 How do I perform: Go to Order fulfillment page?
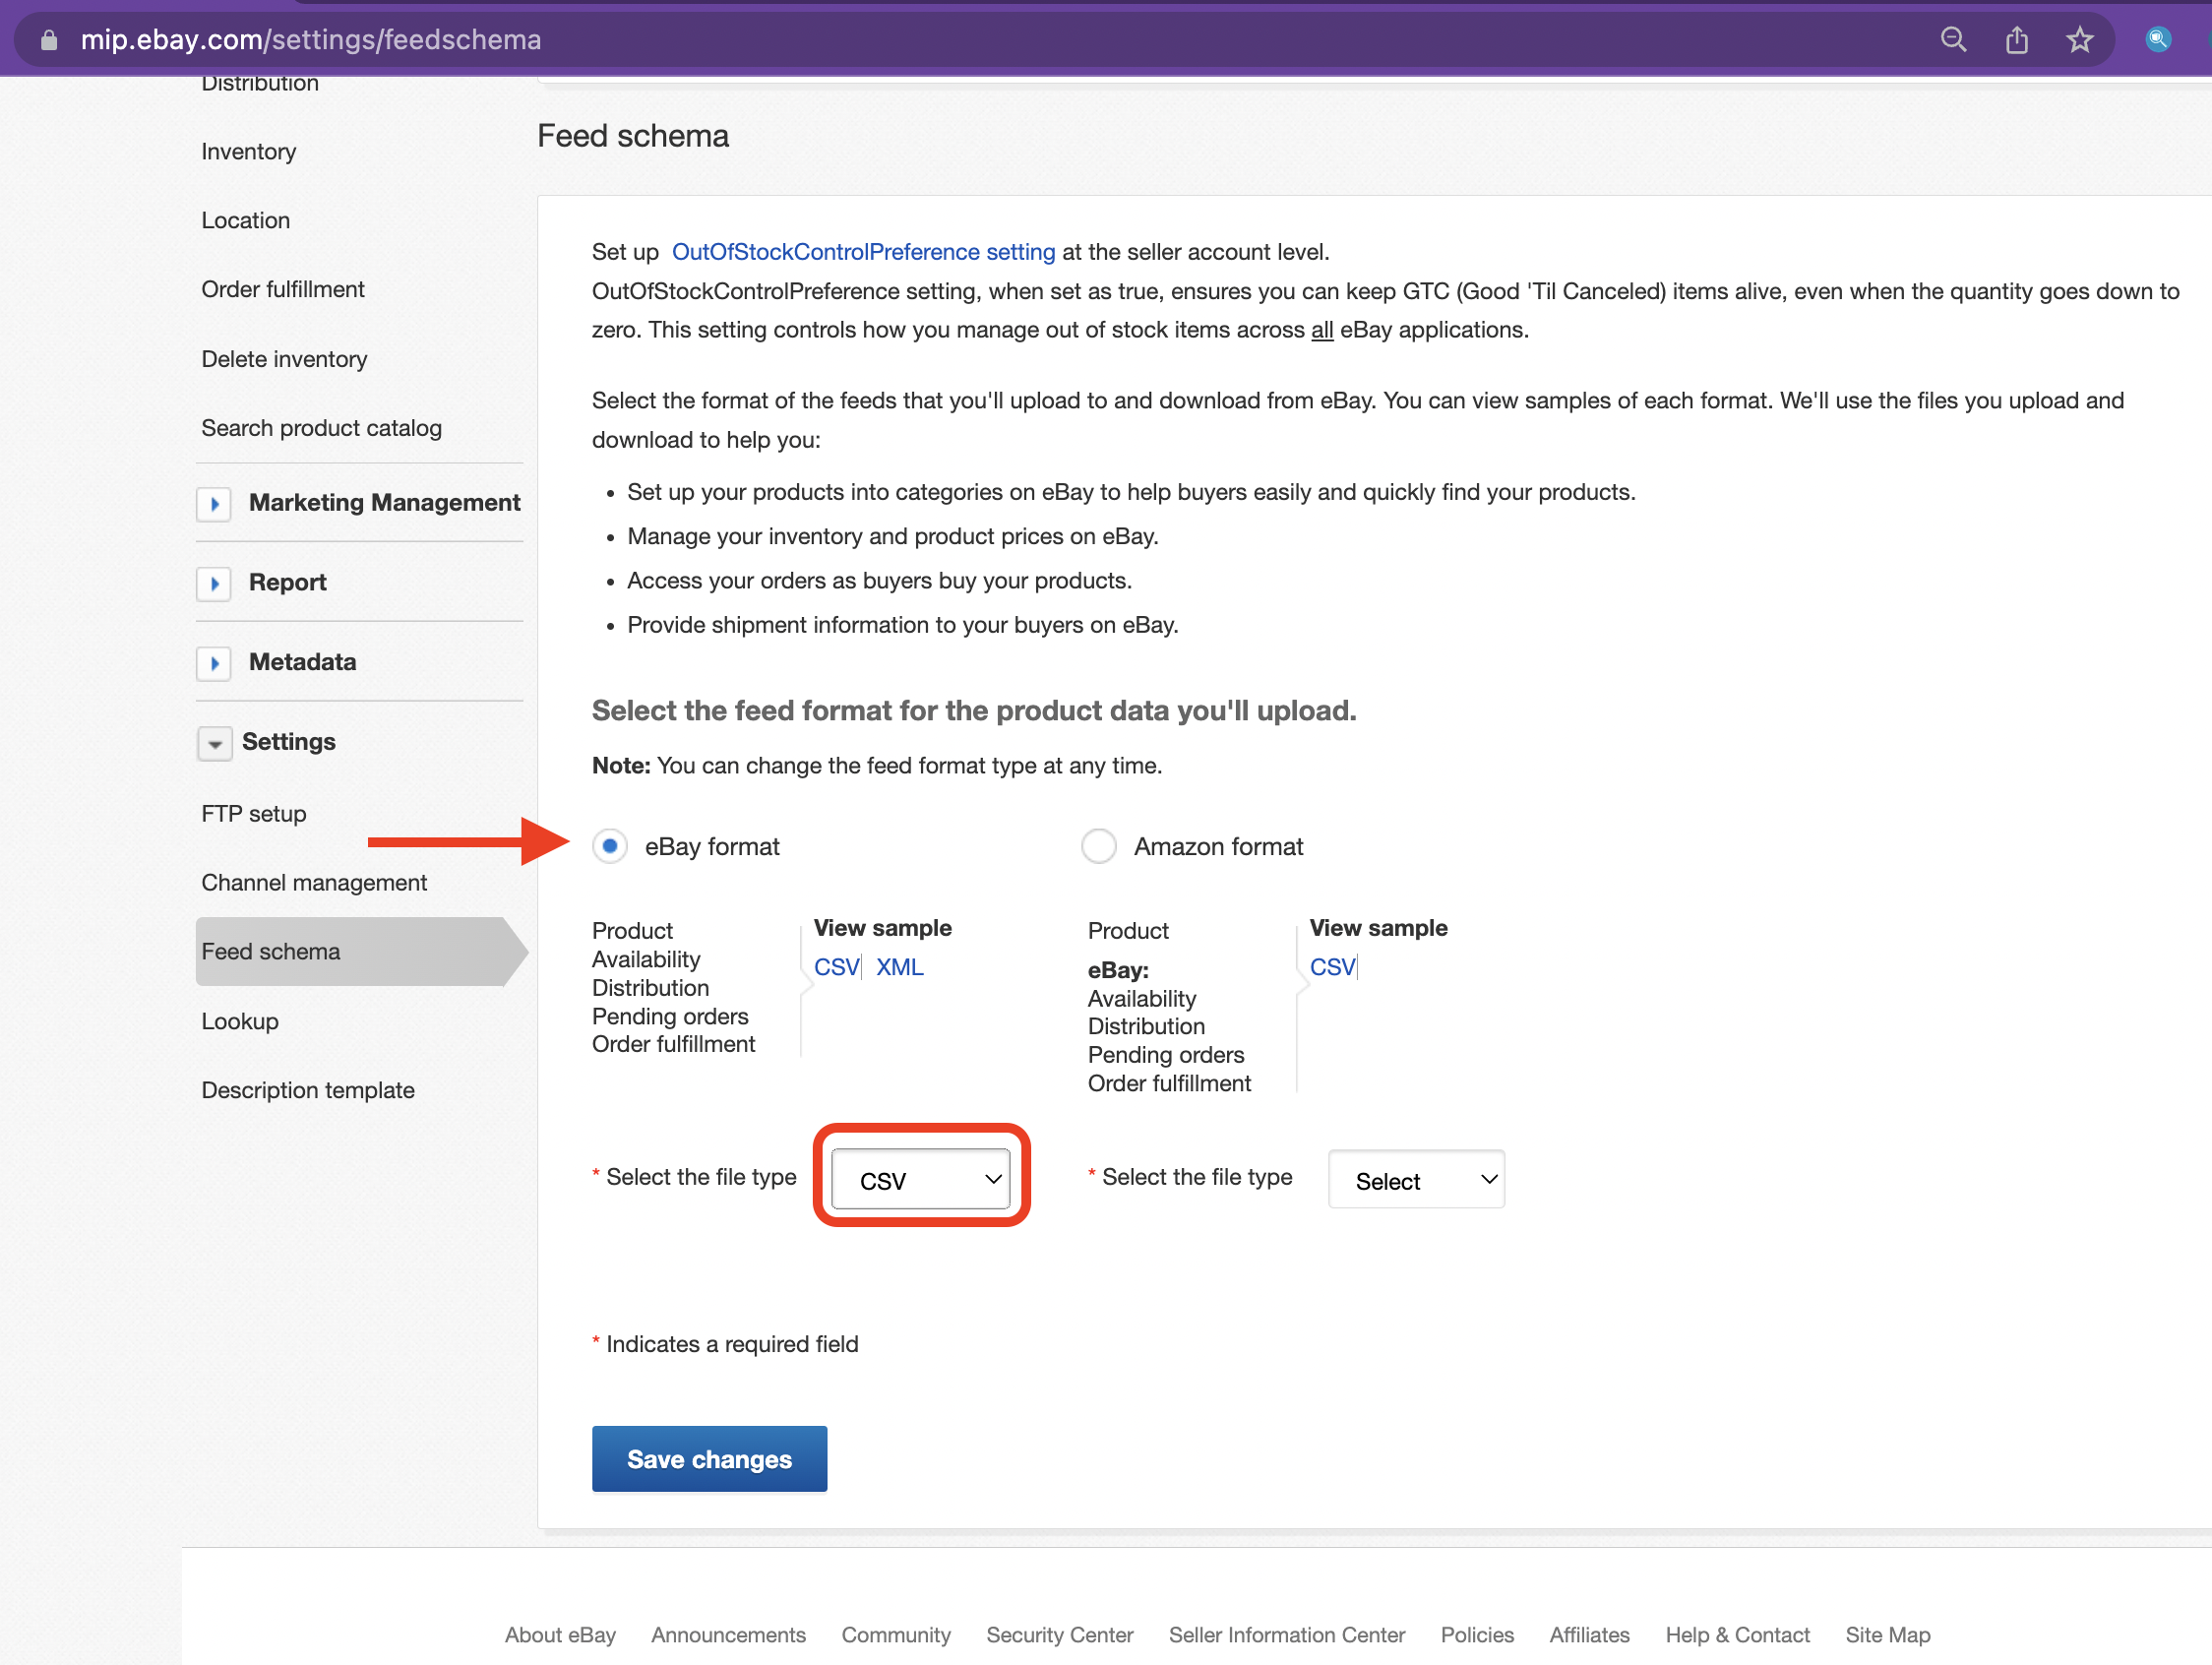(283, 289)
